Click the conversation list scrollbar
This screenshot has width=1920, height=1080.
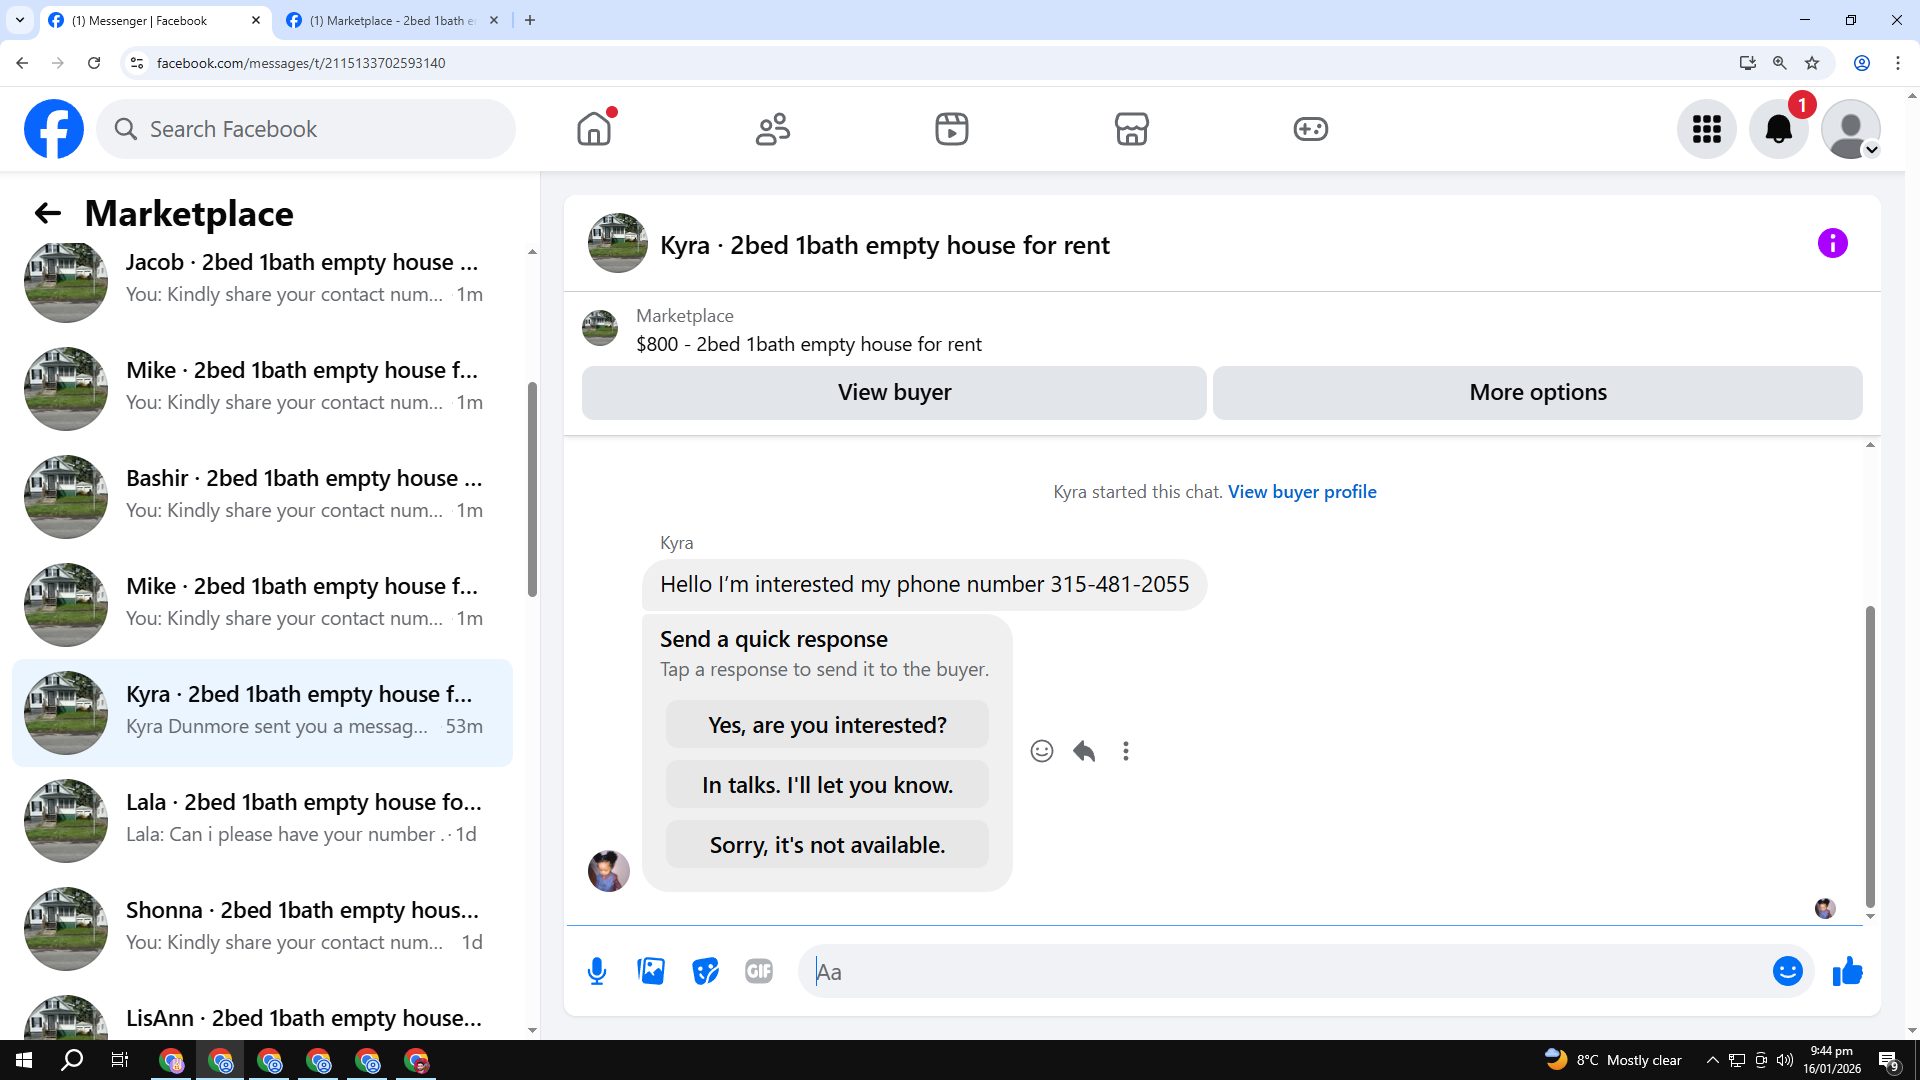pyautogui.click(x=532, y=490)
